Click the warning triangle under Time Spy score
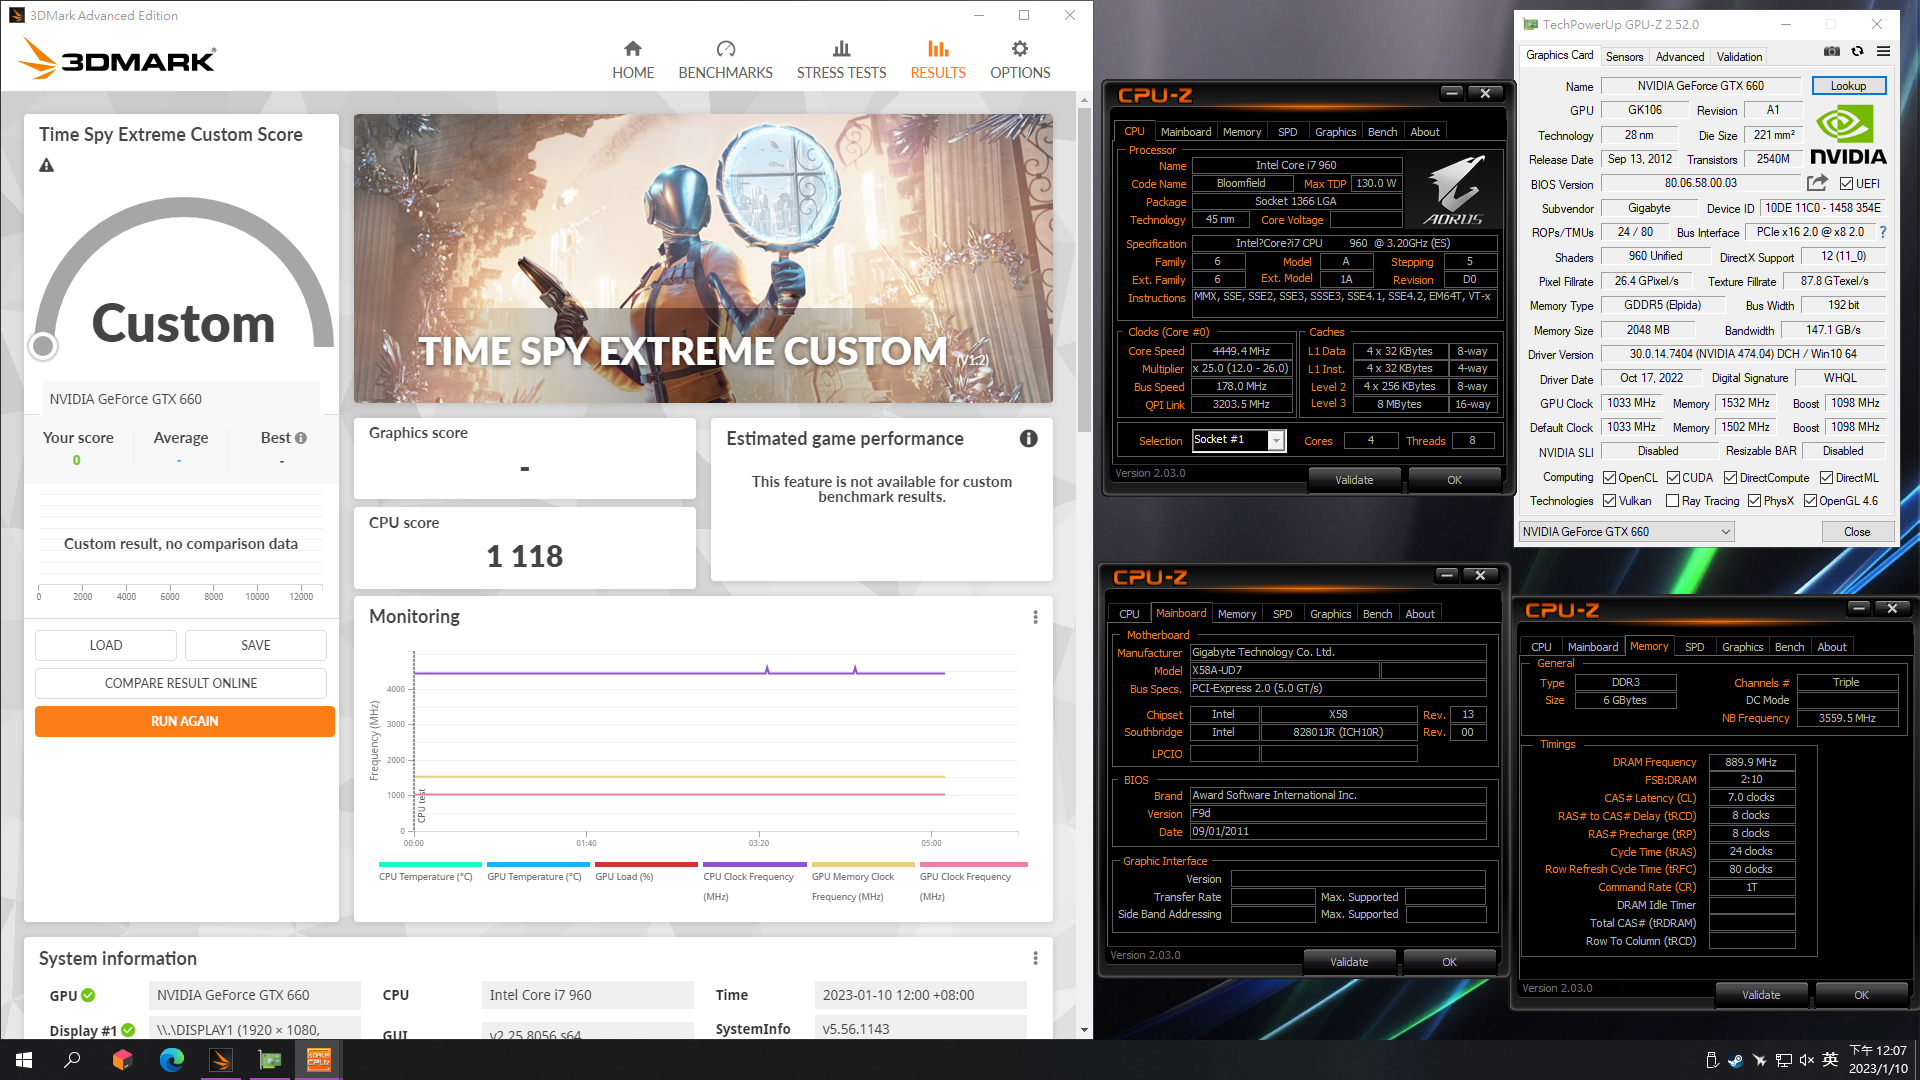1920x1080 pixels. coord(47,166)
